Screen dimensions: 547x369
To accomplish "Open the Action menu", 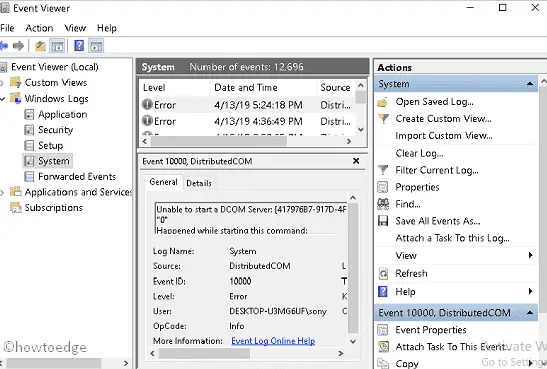I will (x=39, y=28).
